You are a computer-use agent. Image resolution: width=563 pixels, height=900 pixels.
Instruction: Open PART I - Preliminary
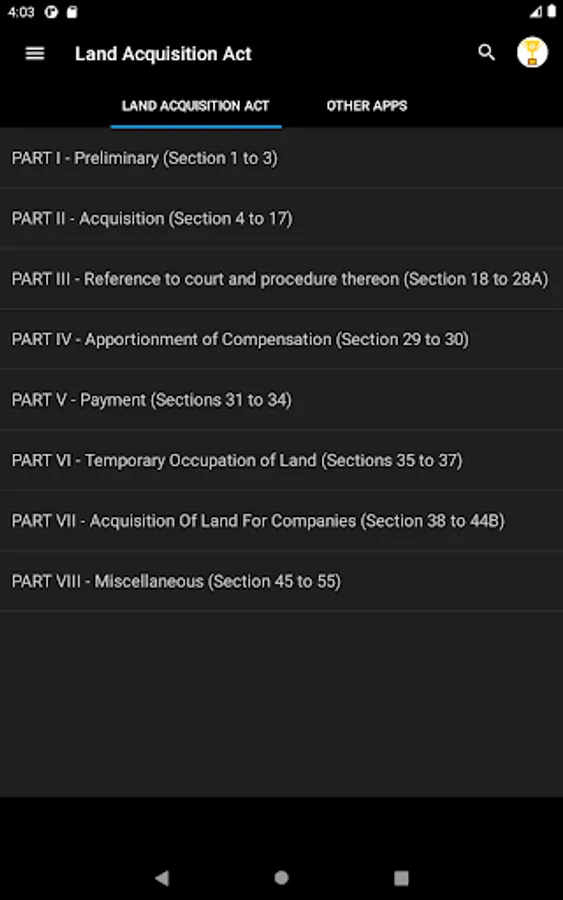coord(281,158)
